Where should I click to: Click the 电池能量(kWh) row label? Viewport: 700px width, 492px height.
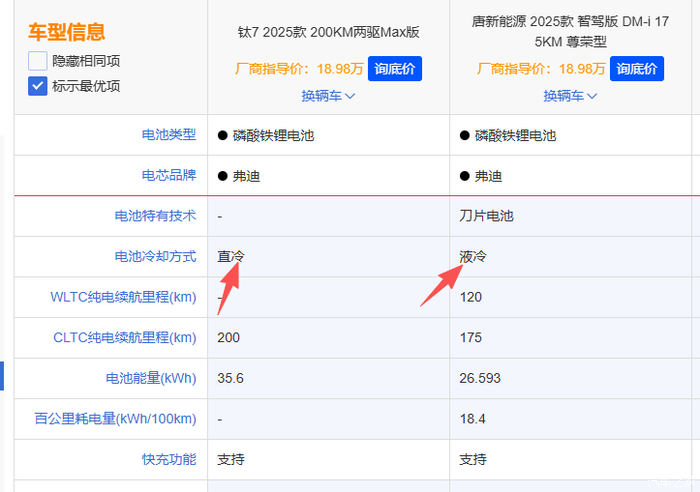tap(150, 379)
